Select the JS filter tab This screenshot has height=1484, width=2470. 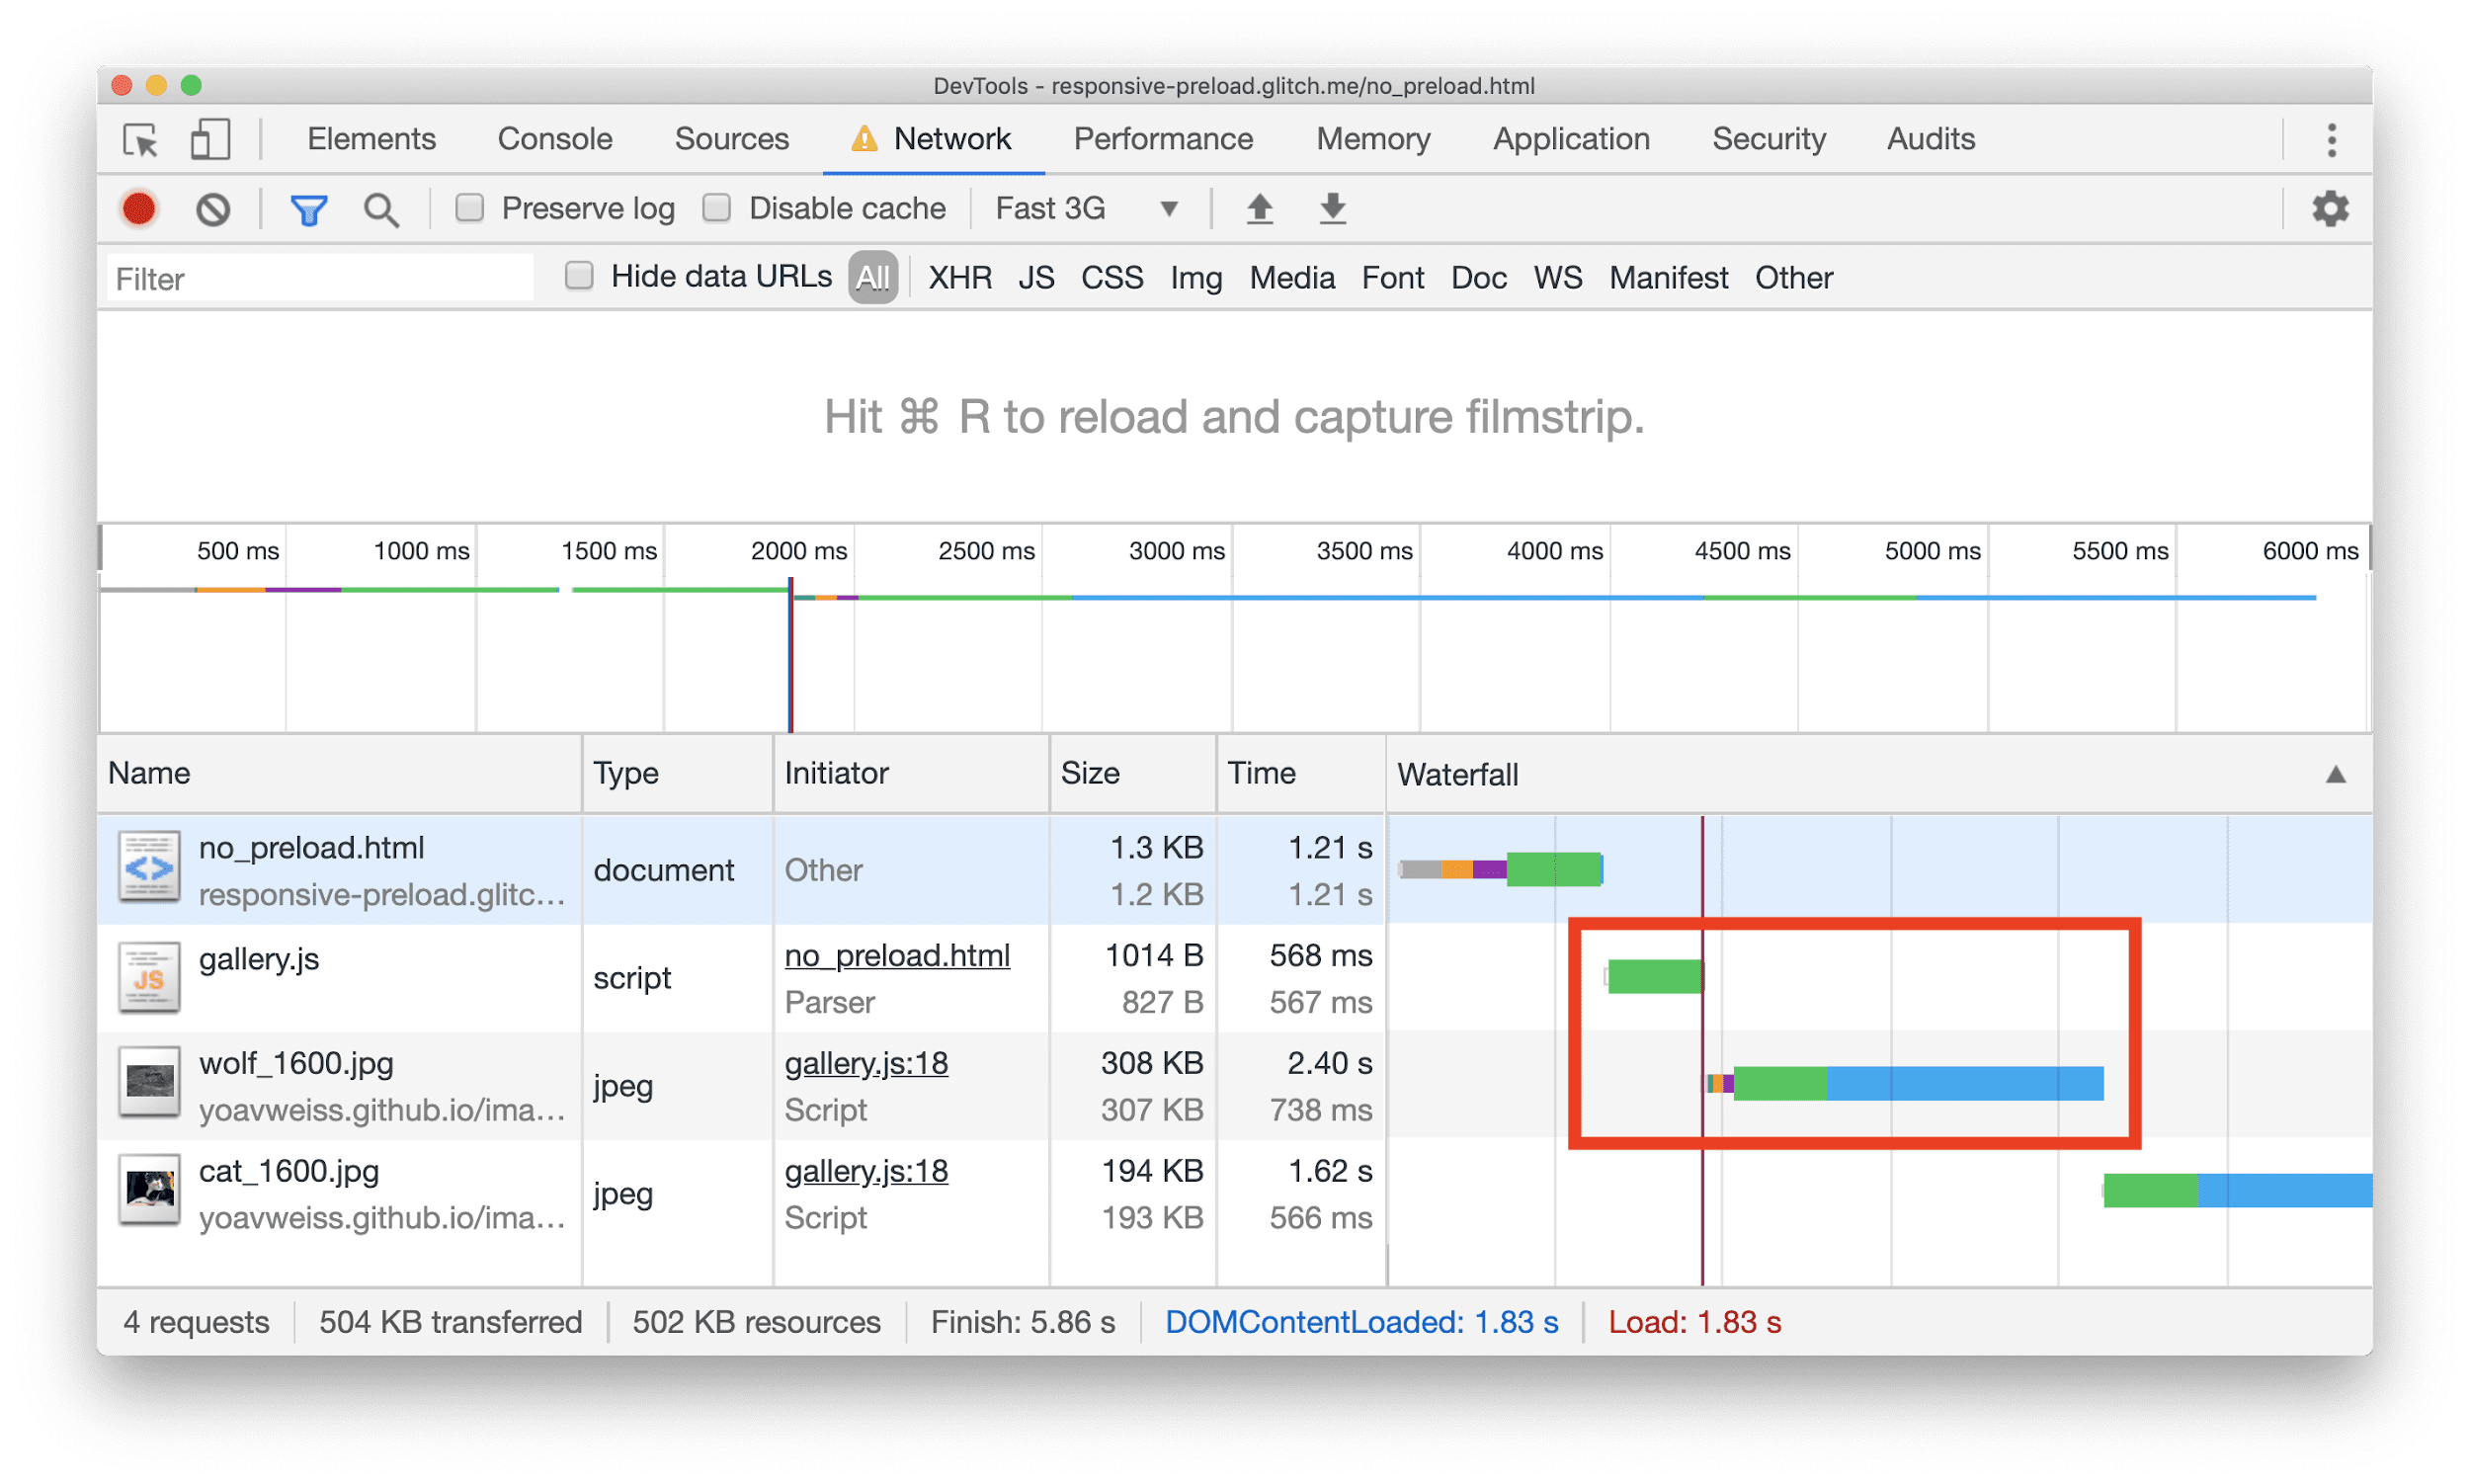[x=1033, y=277]
